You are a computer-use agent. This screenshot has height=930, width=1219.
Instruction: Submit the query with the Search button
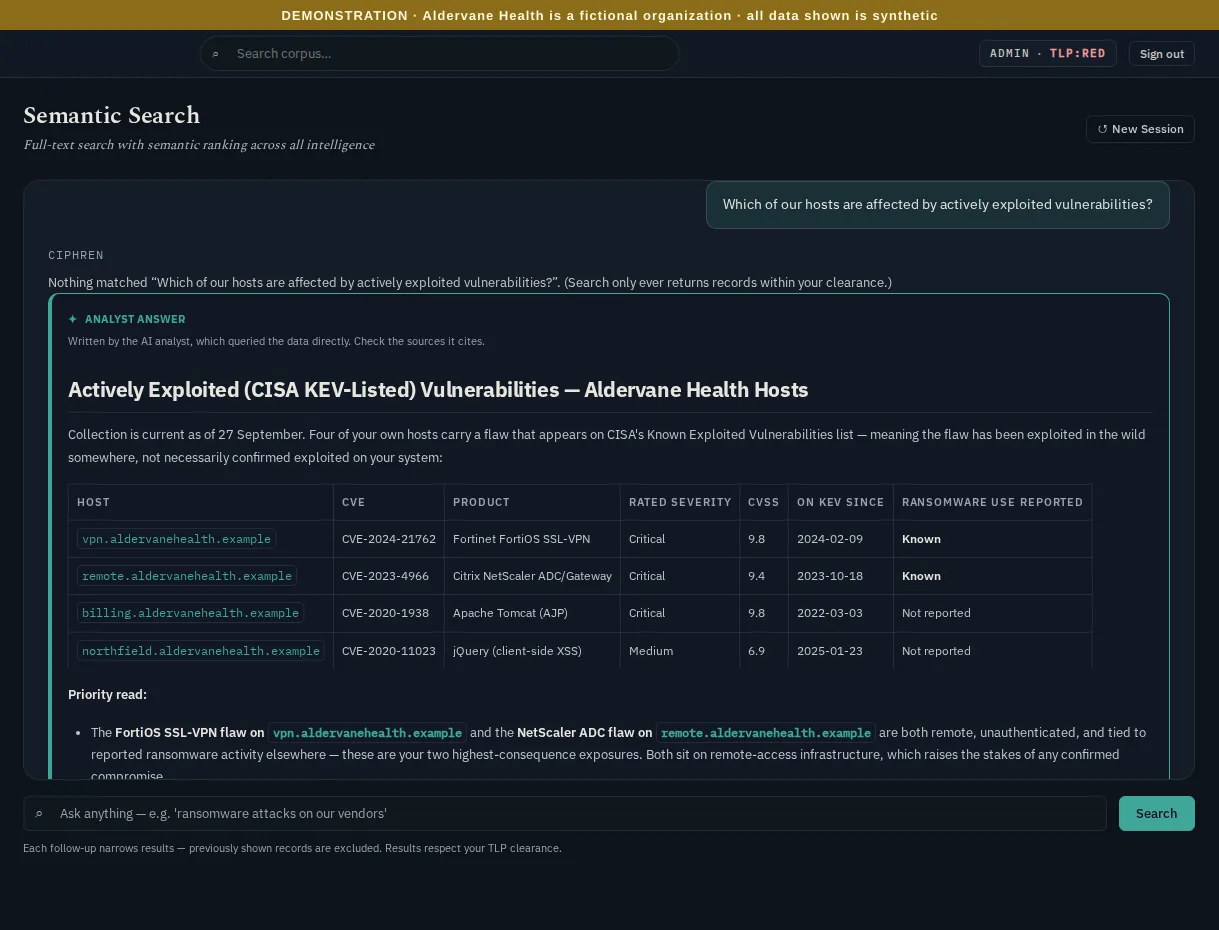[x=1156, y=813]
